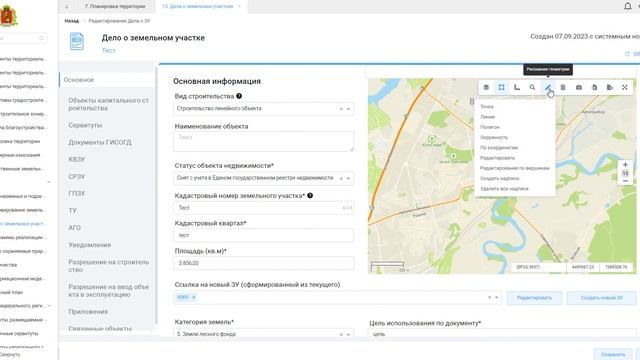Clear the Вид строительства selection
The image size is (640, 360).
pyautogui.click(x=341, y=109)
